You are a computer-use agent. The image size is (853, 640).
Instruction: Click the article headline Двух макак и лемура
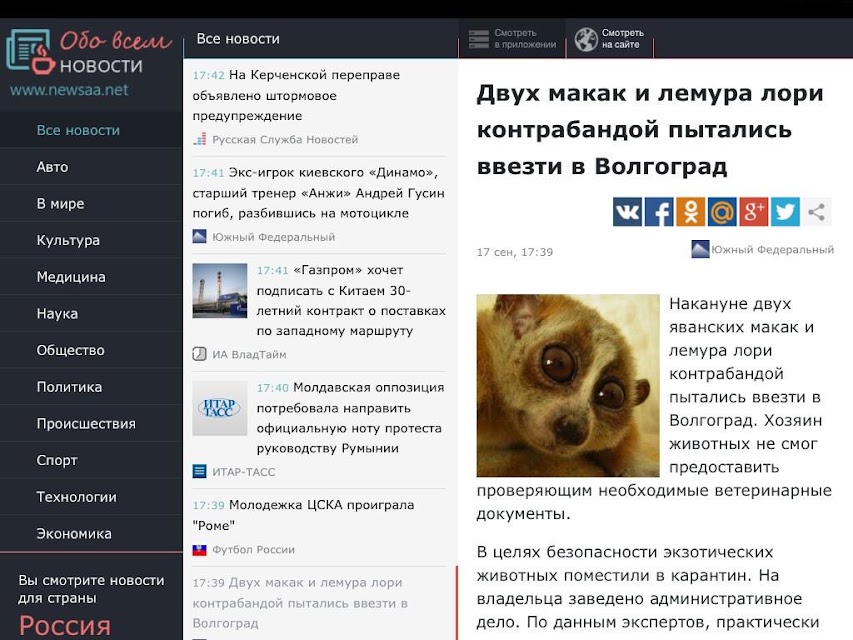pos(650,130)
